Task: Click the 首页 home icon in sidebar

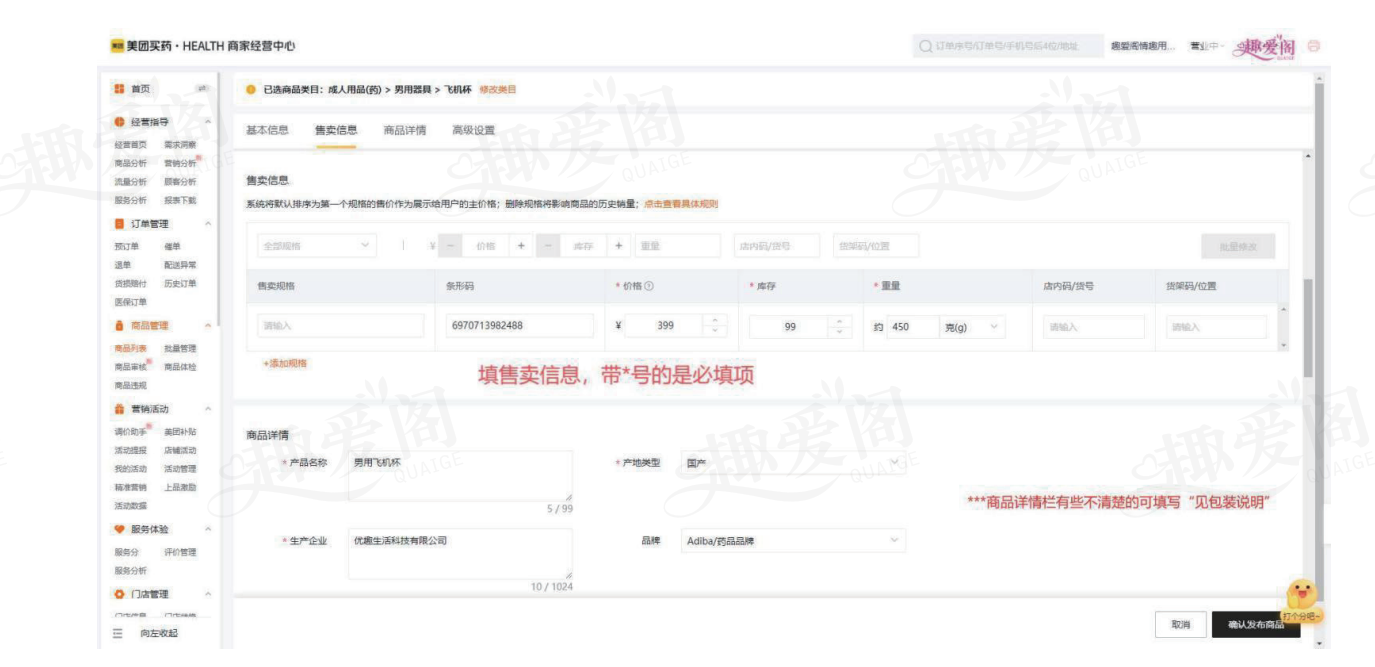Action: coord(119,89)
